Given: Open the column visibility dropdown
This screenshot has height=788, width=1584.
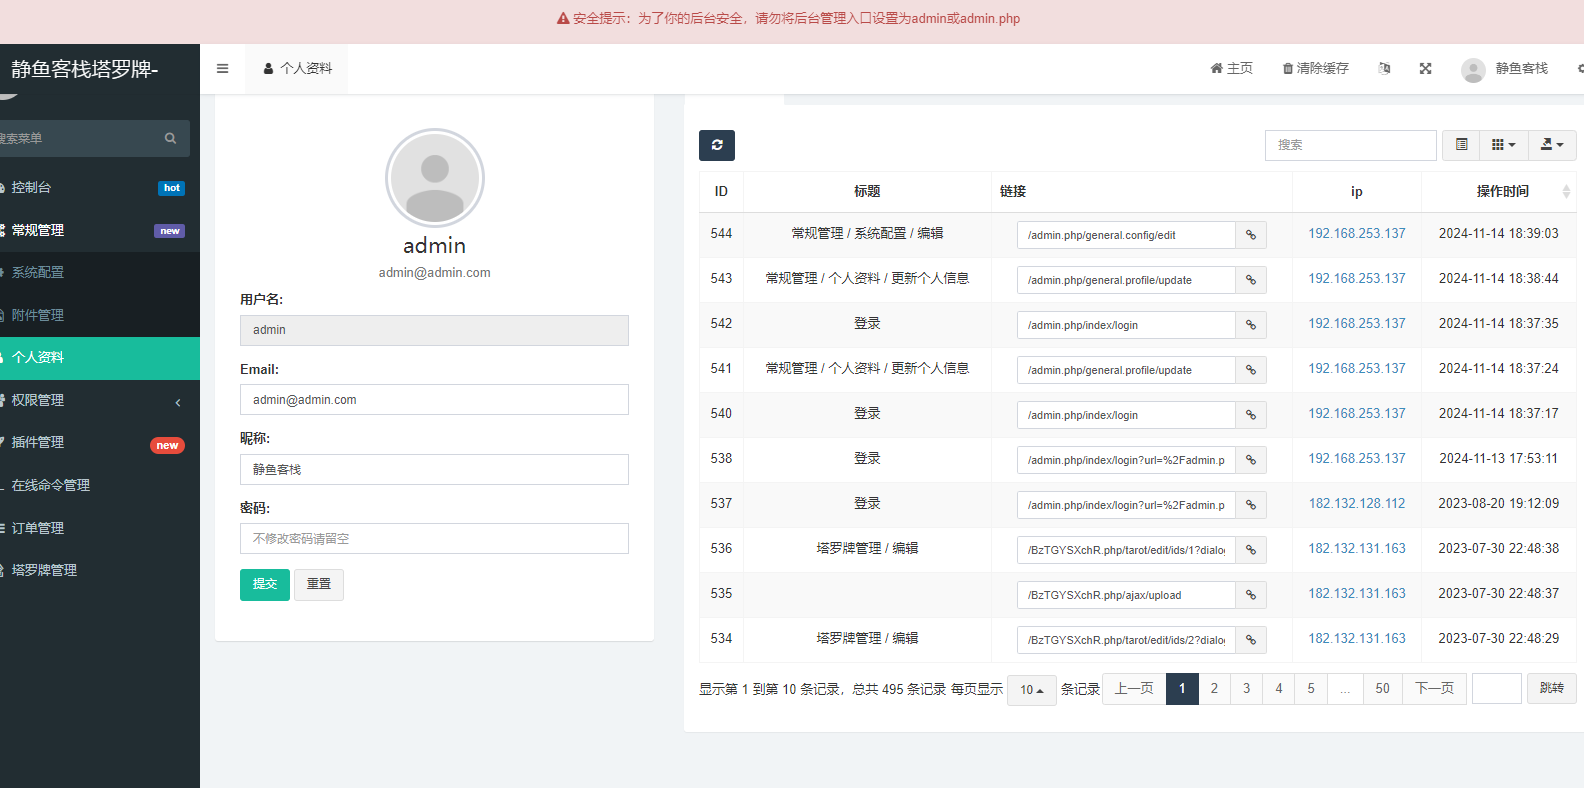Looking at the screenshot, I should point(1502,145).
